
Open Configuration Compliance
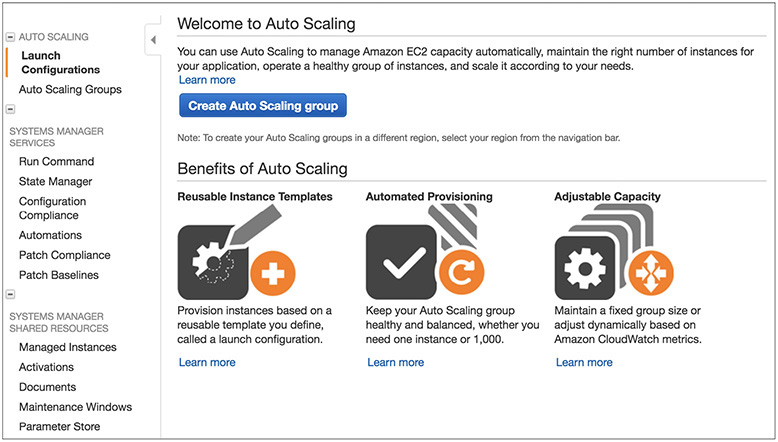(x=52, y=208)
